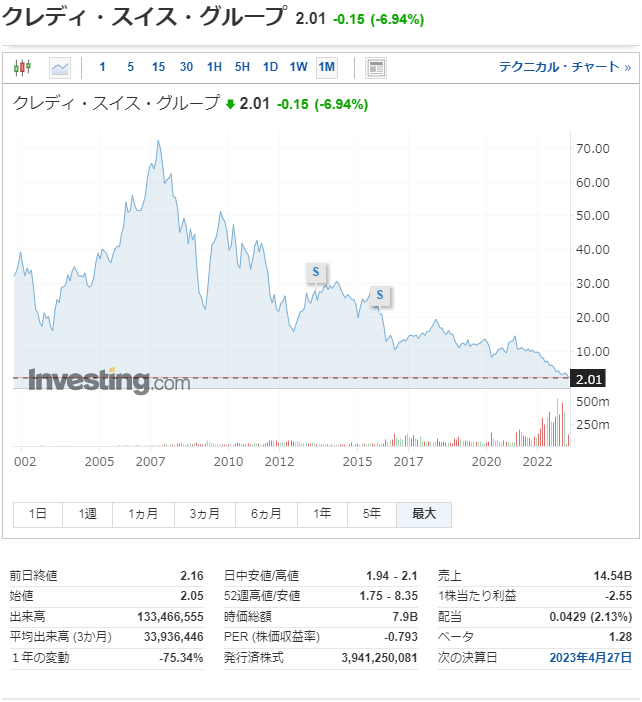642x702 pixels.
Task: Click the 売上 value 14.54B
Action: pos(612,576)
